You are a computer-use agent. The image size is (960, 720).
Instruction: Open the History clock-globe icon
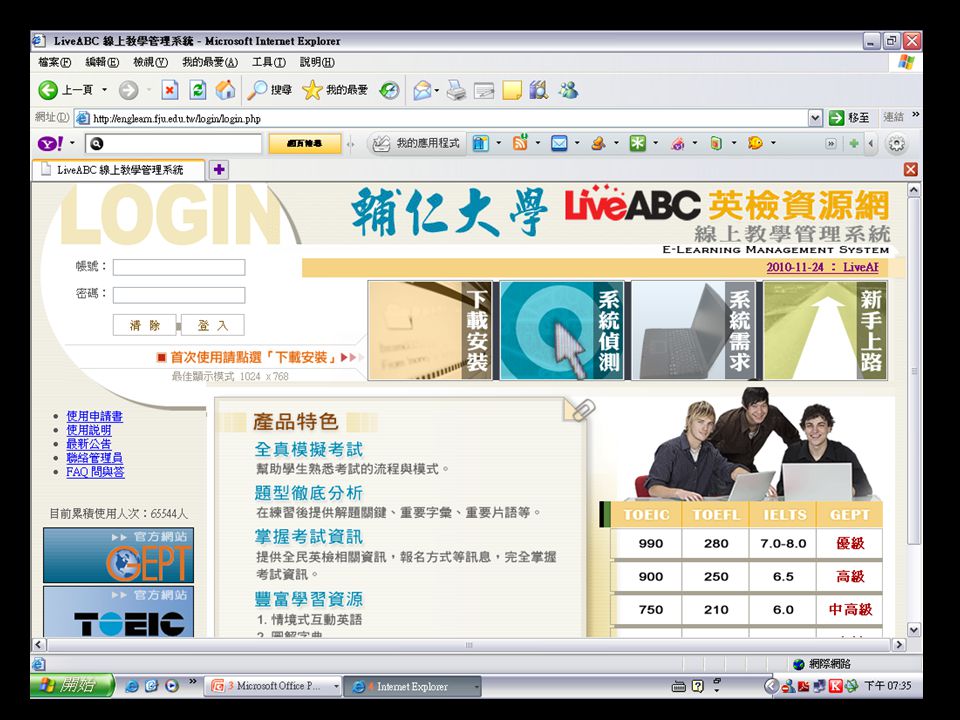tap(389, 91)
